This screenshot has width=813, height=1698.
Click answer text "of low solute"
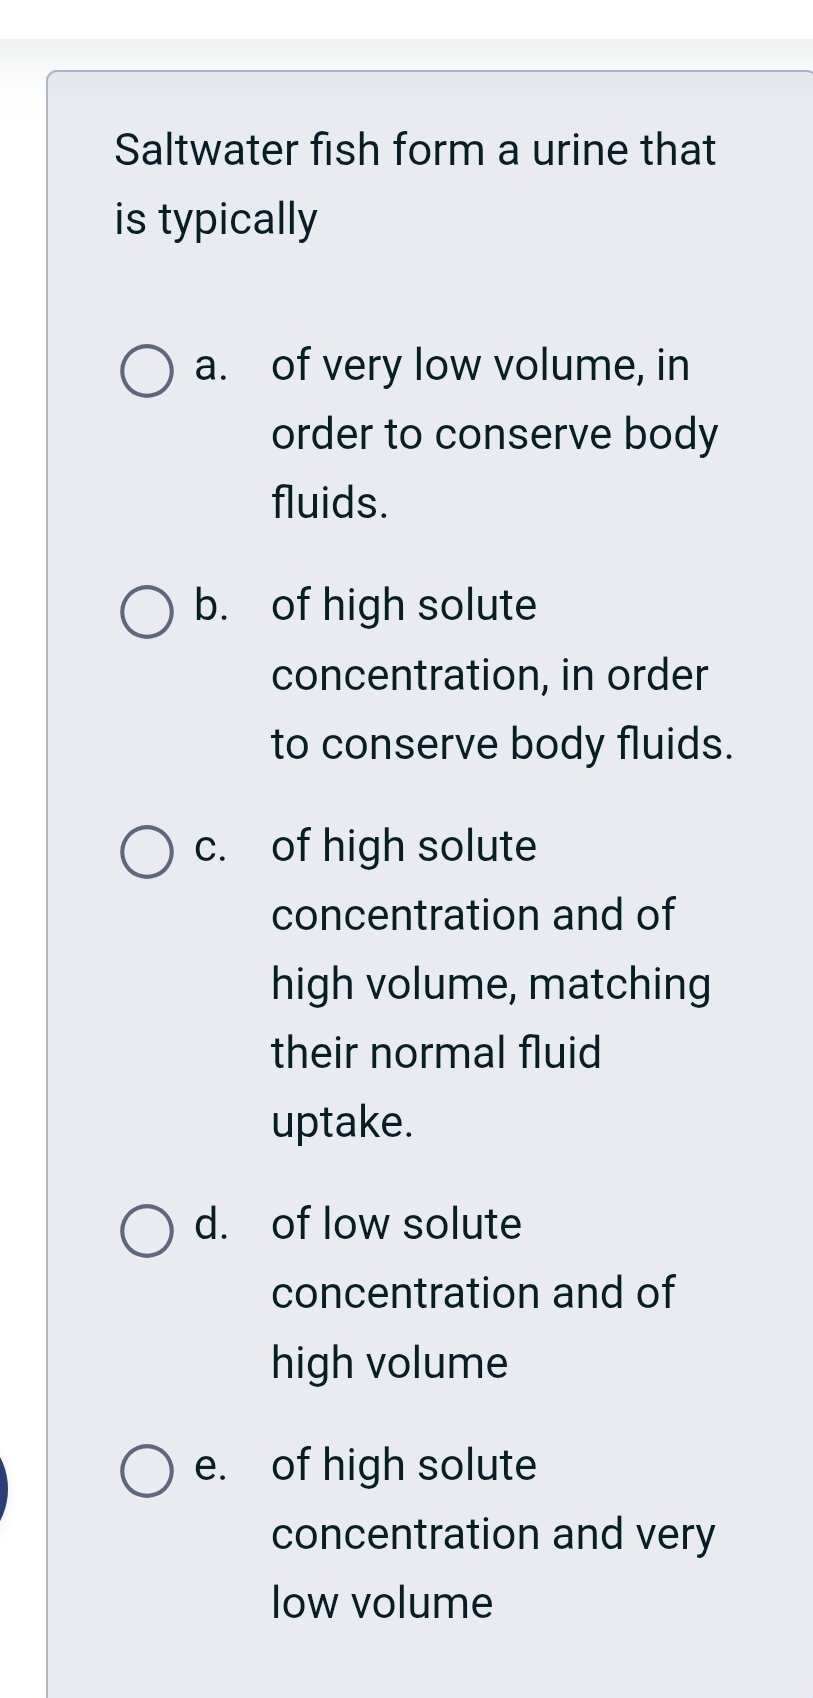(396, 1224)
